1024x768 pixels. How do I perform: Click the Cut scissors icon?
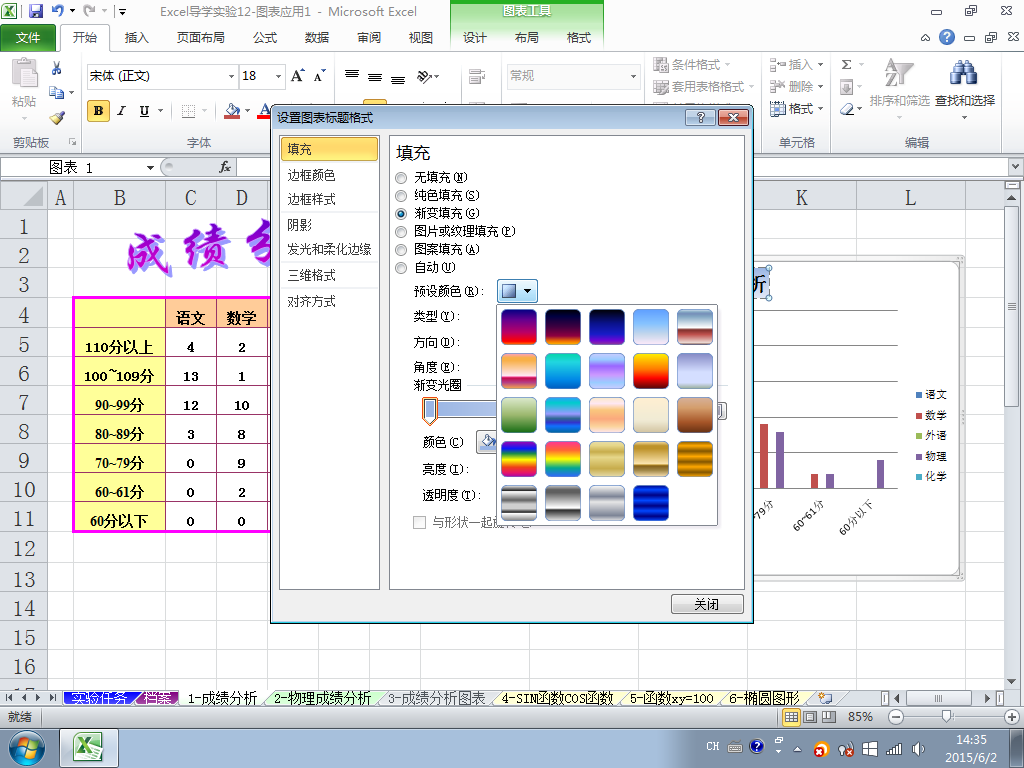(56, 68)
